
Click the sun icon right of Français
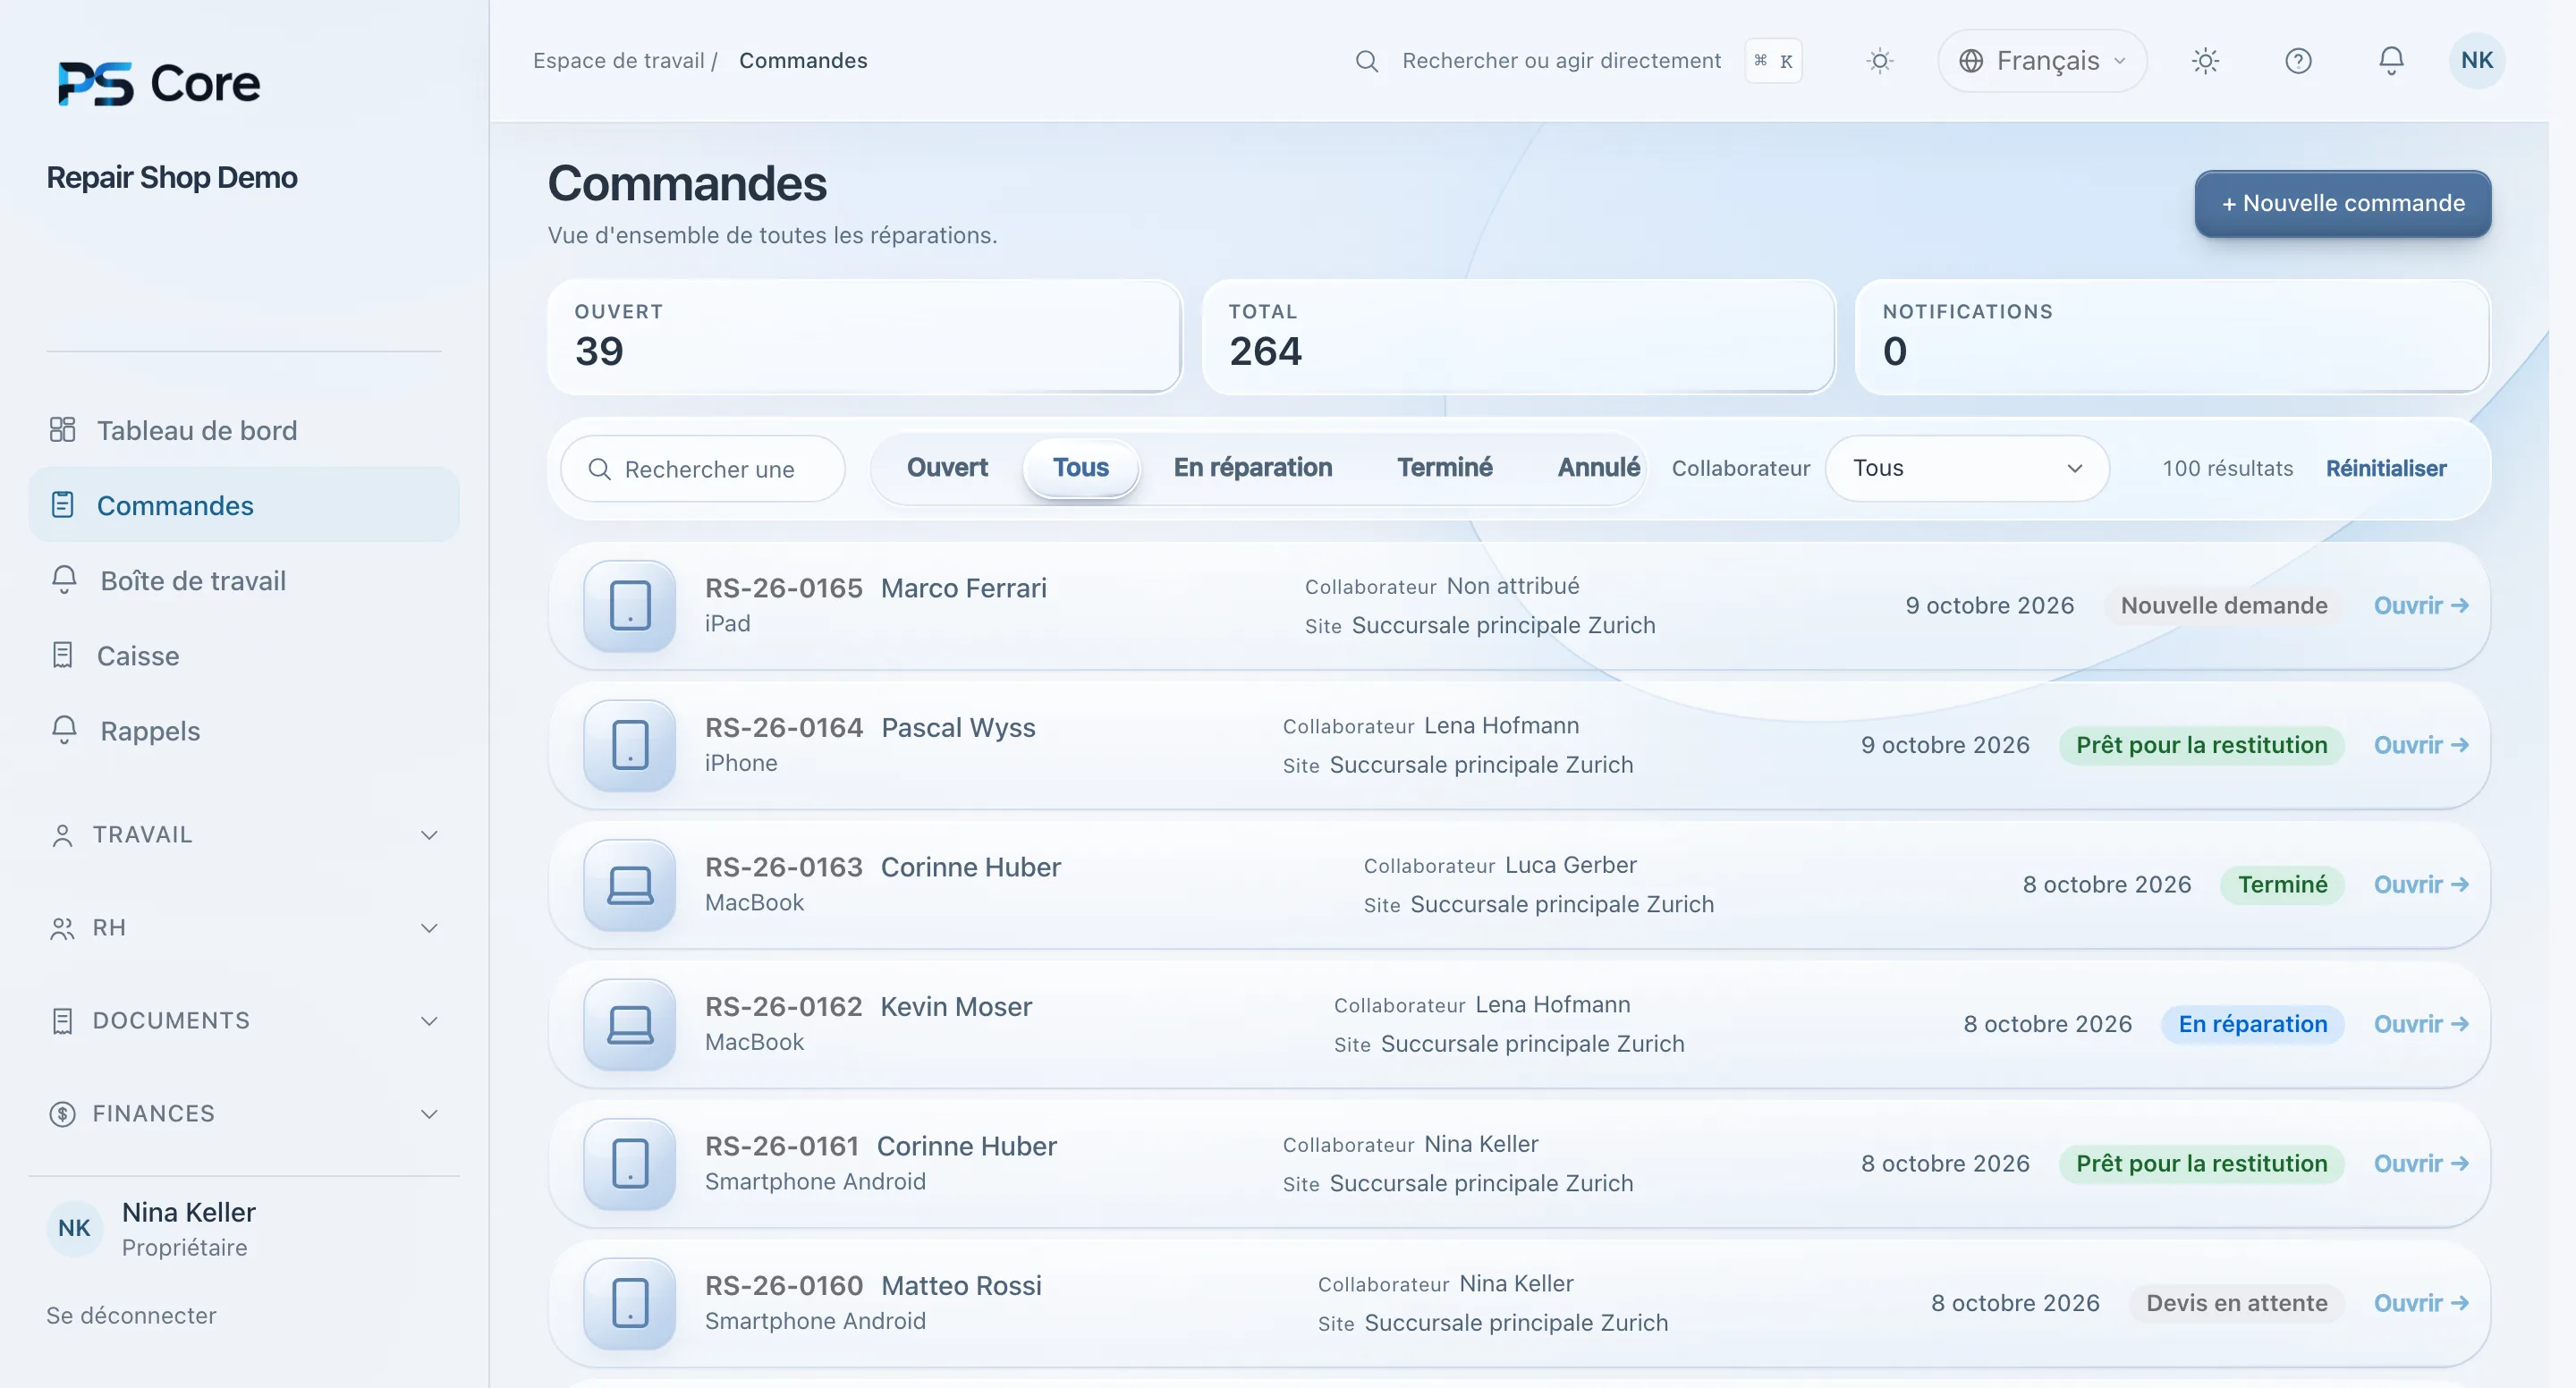tap(2205, 61)
